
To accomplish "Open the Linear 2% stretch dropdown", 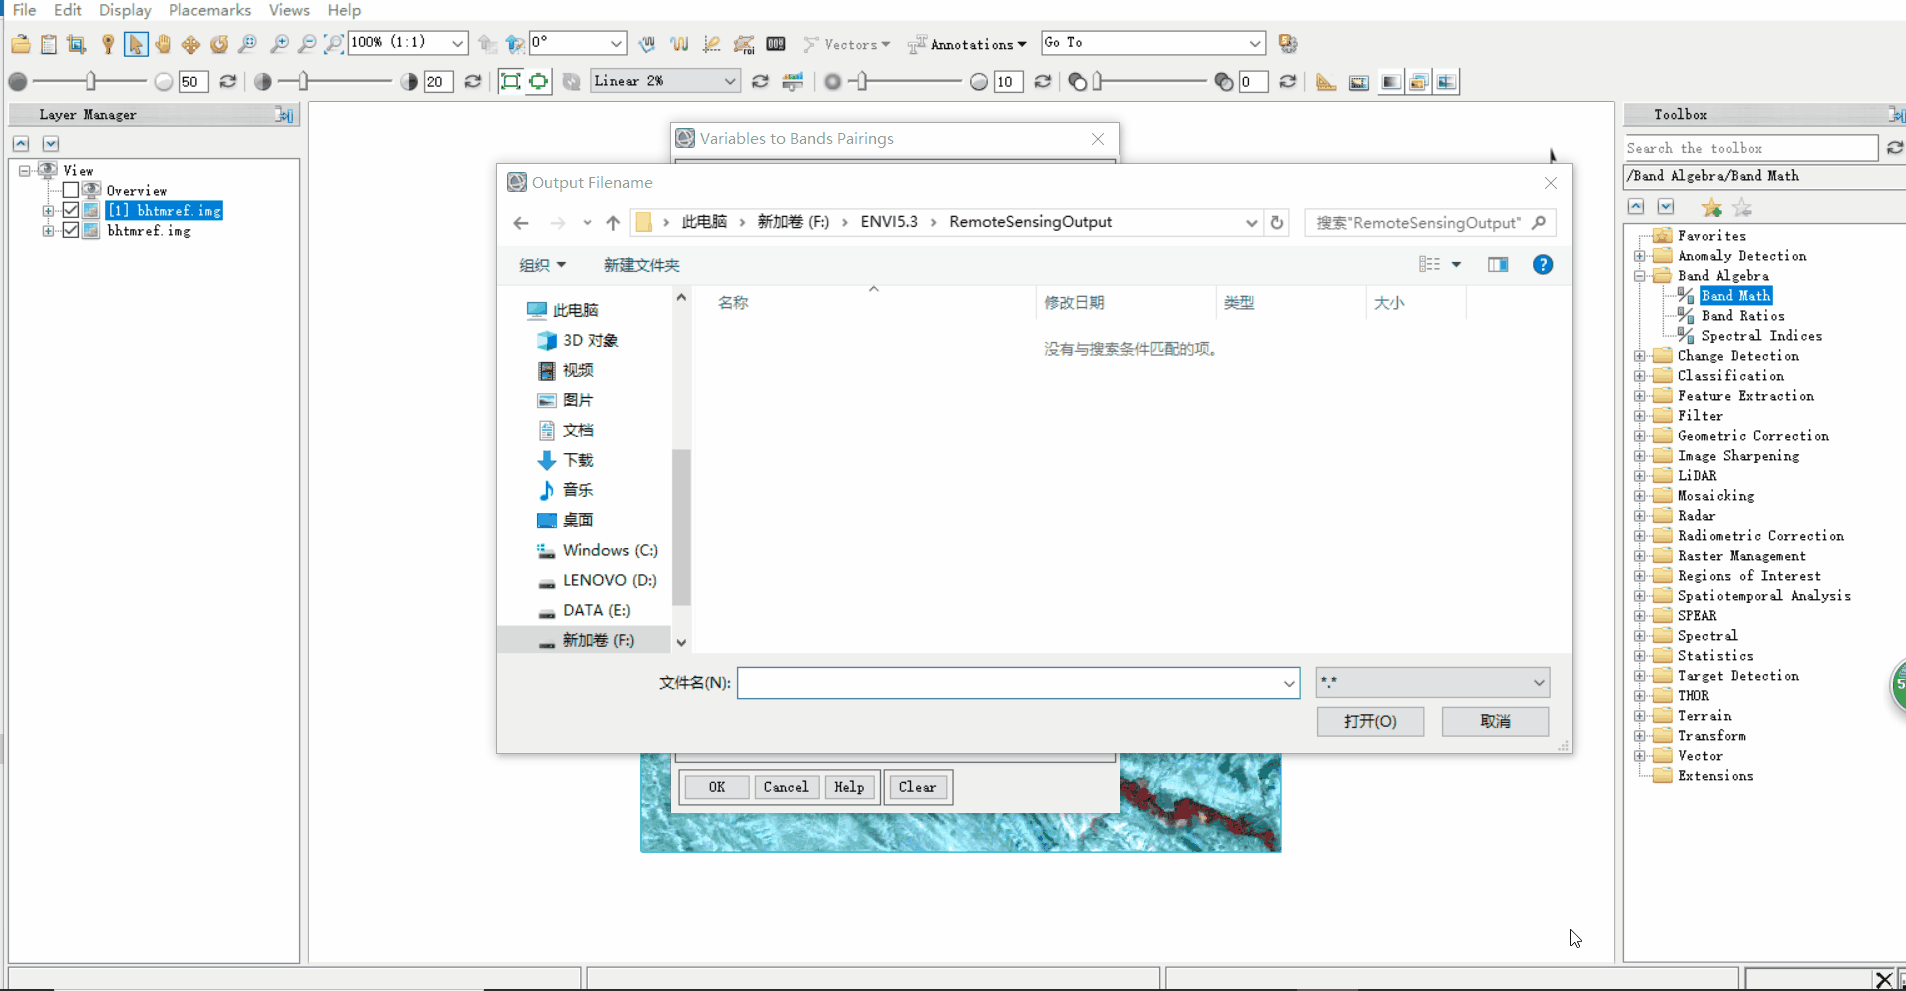I will pyautogui.click(x=730, y=81).
